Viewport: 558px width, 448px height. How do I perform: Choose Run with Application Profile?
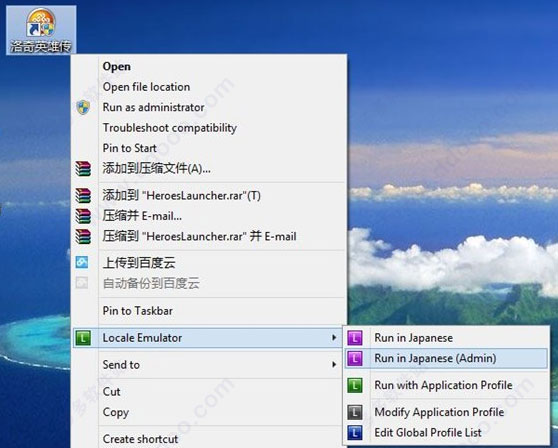pos(446,385)
